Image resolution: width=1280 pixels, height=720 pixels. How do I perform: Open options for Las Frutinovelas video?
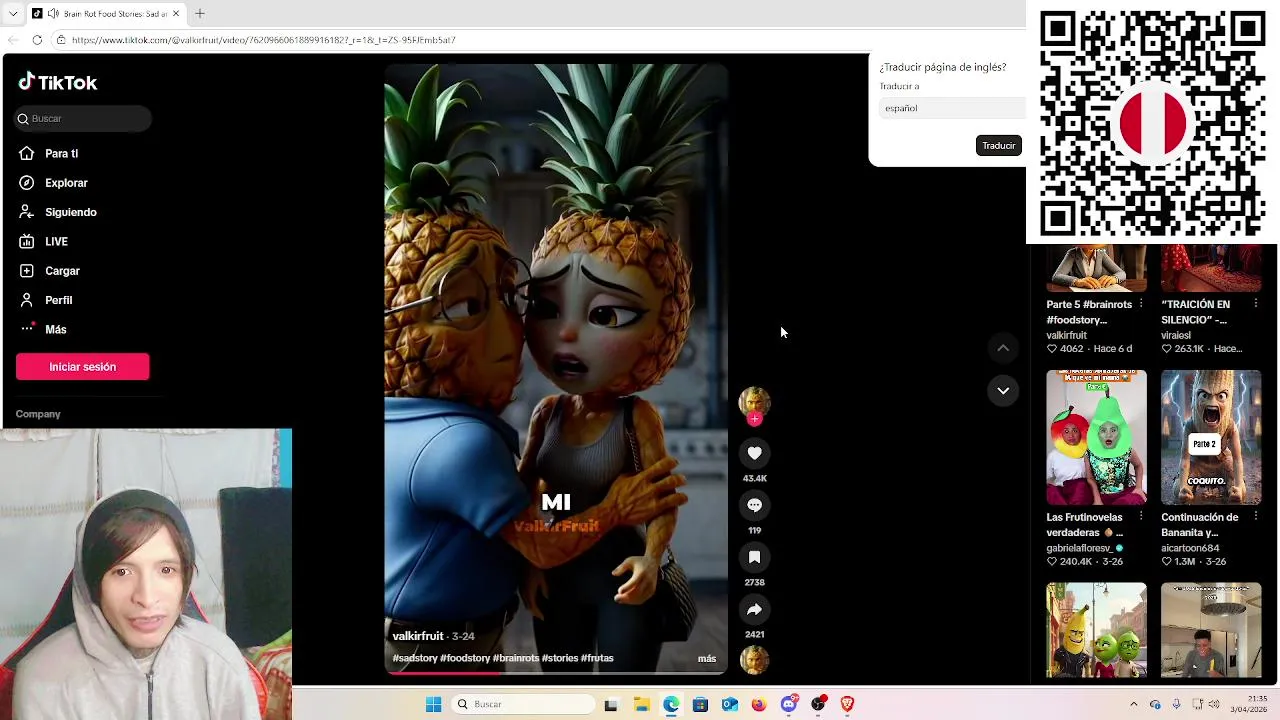(x=1141, y=516)
